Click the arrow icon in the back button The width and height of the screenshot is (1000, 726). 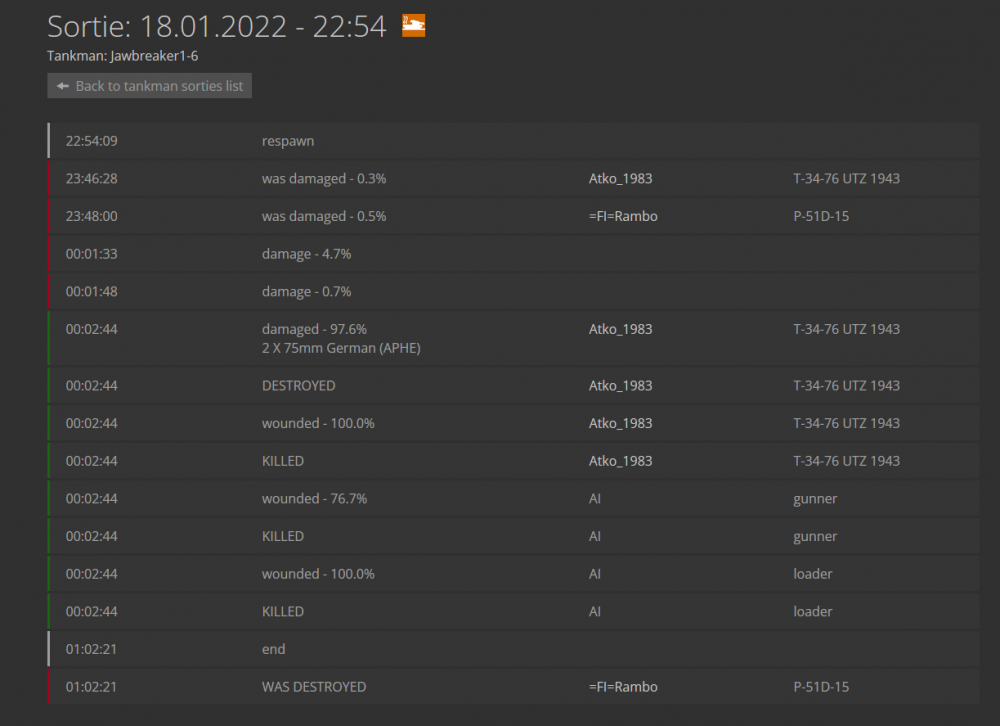point(62,85)
